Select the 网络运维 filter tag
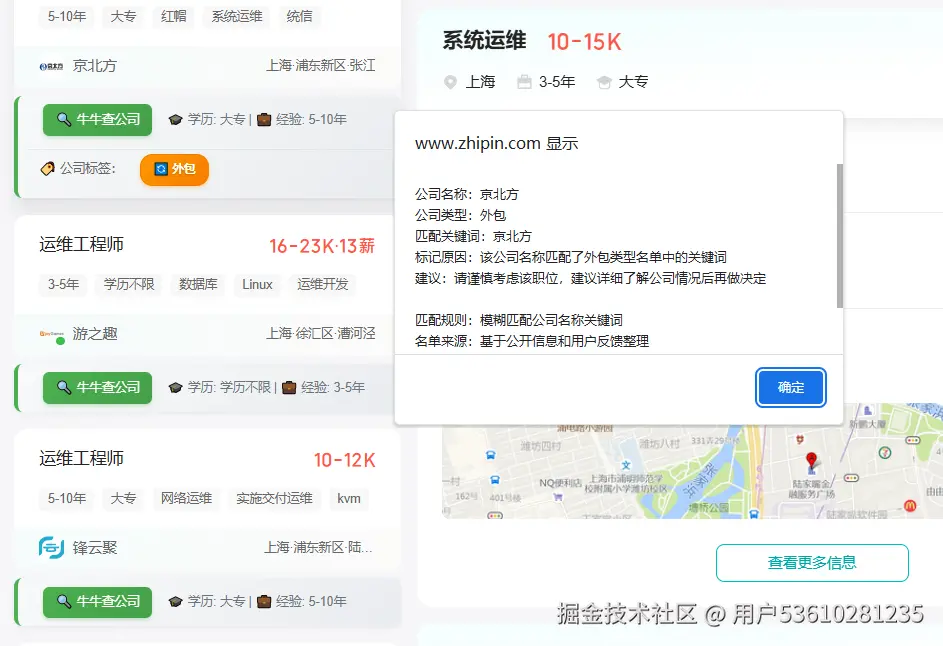The width and height of the screenshot is (943, 646). [x=185, y=498]
